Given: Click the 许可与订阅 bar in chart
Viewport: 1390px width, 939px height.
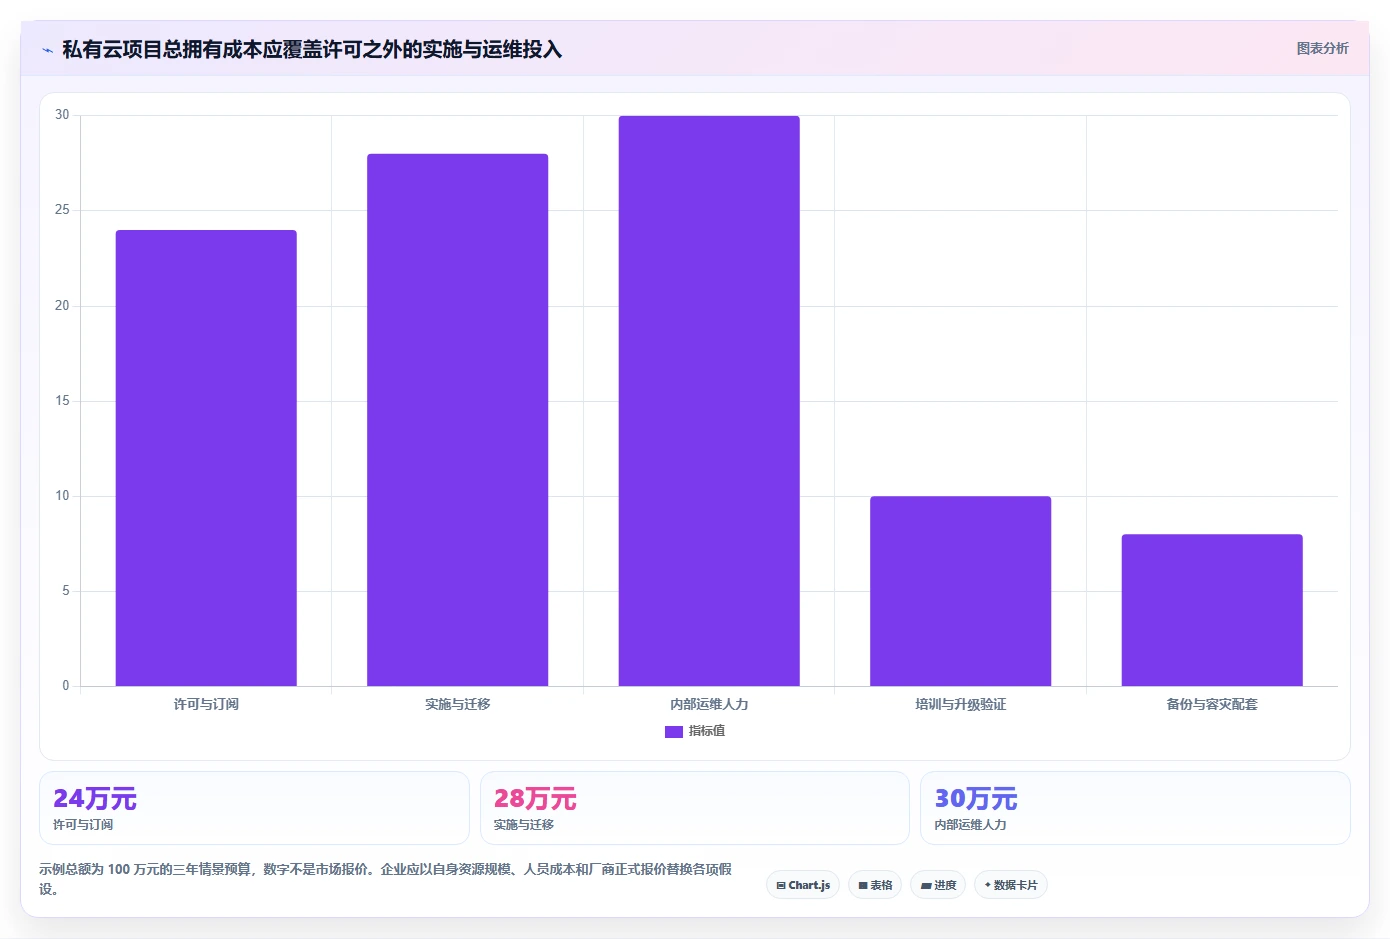Looking at the screenshot, I should tap(206, 458).
